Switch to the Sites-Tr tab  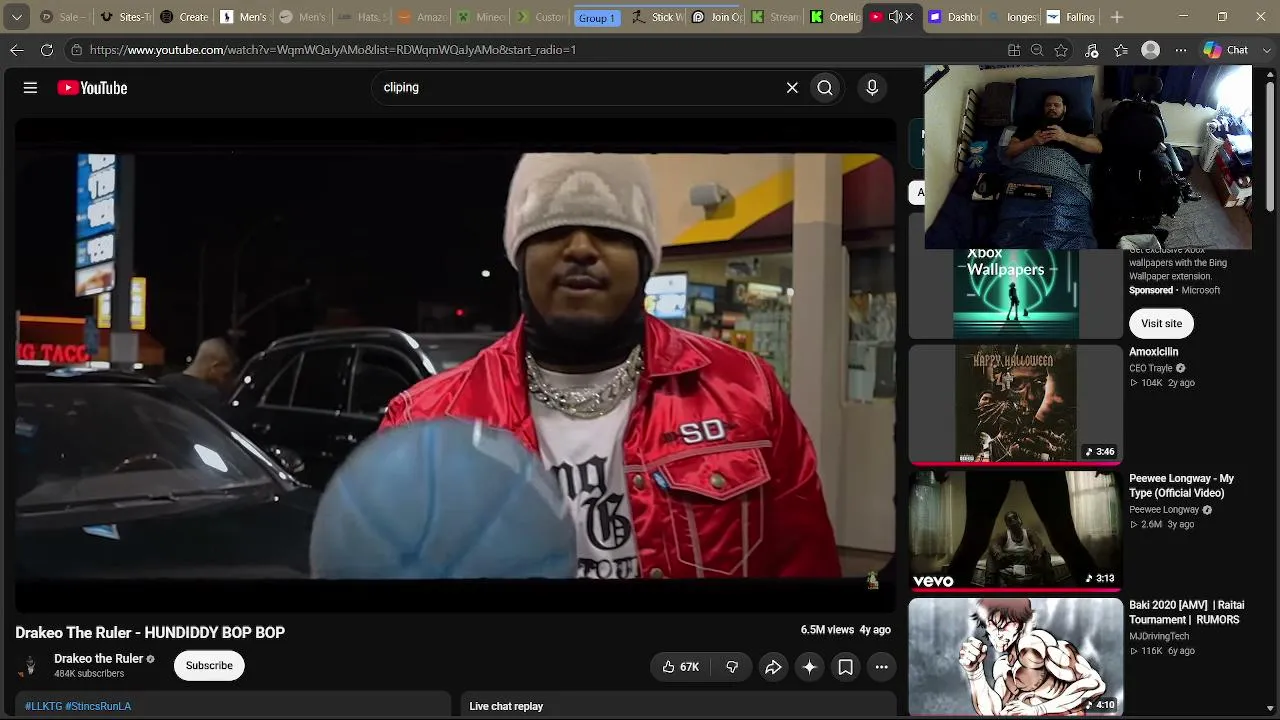[125, 17]
